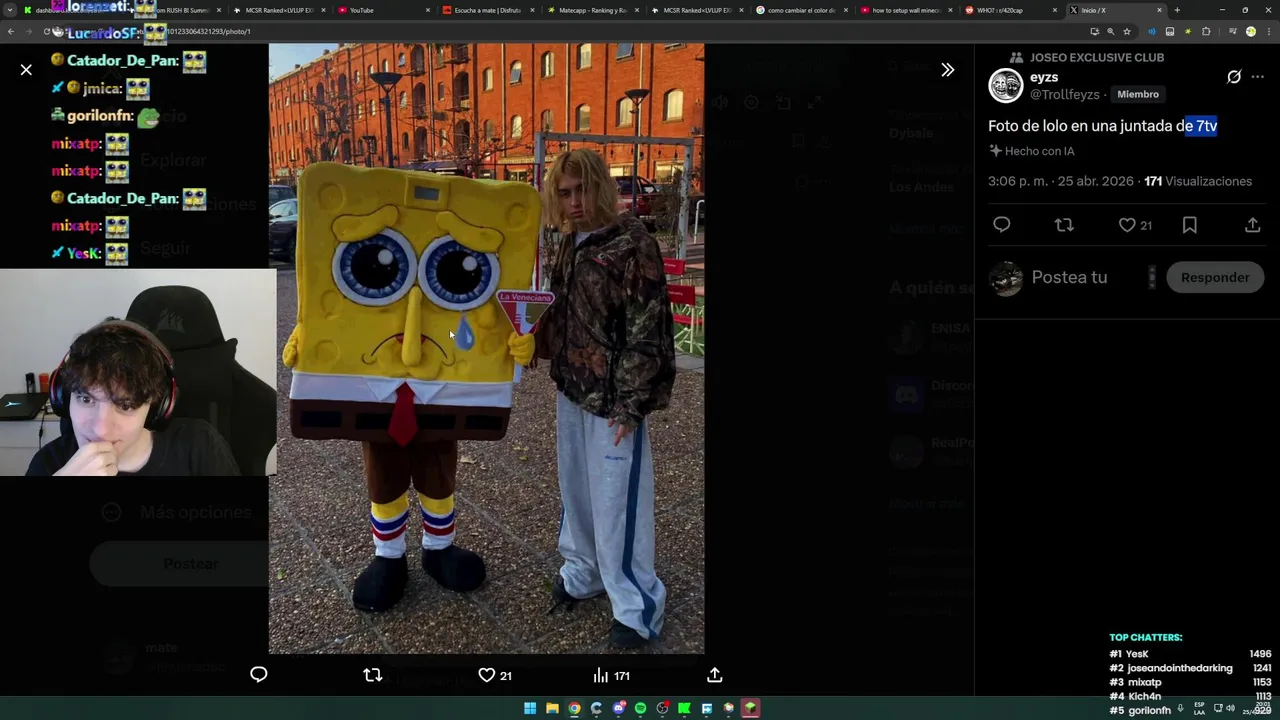Click chat username gorilonfn in overlay

click(100, 116)
